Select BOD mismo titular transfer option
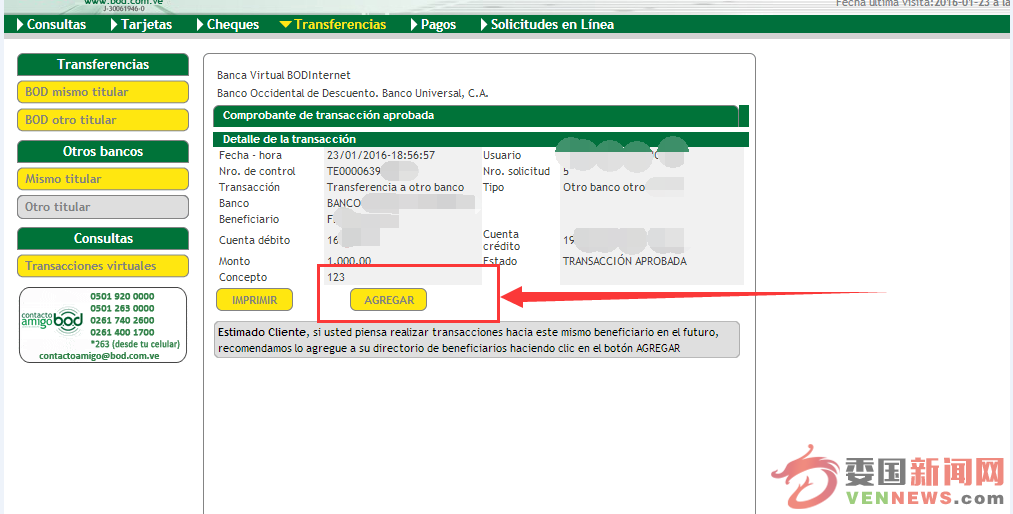The image size is (1013, 514). tap(103, 92)
